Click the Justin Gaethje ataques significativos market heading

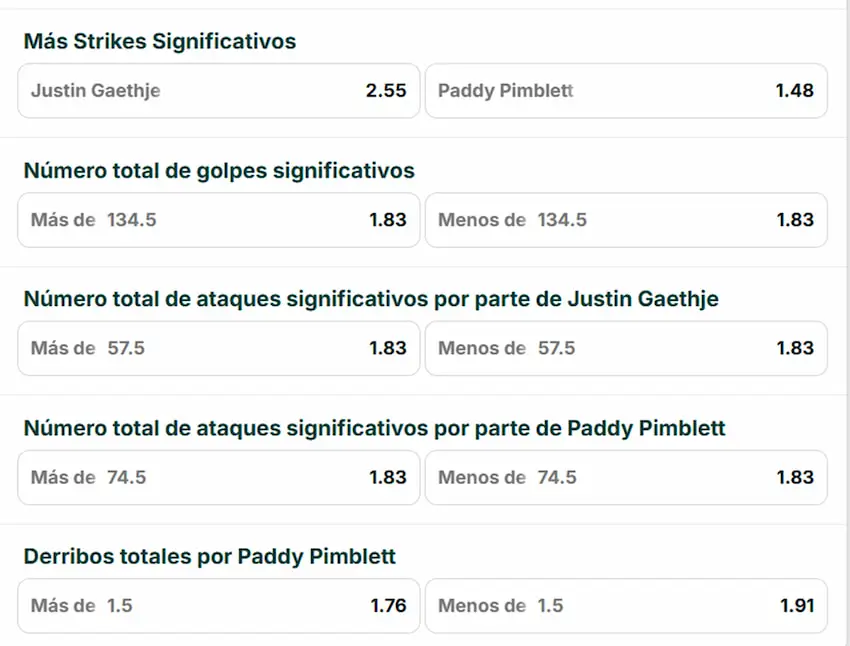tap(371, 299)
